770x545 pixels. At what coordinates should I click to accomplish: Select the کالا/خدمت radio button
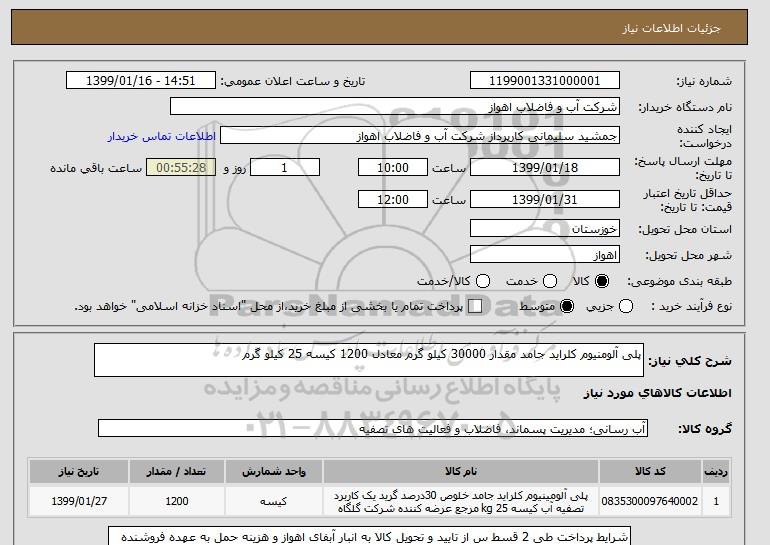(483, 281)
